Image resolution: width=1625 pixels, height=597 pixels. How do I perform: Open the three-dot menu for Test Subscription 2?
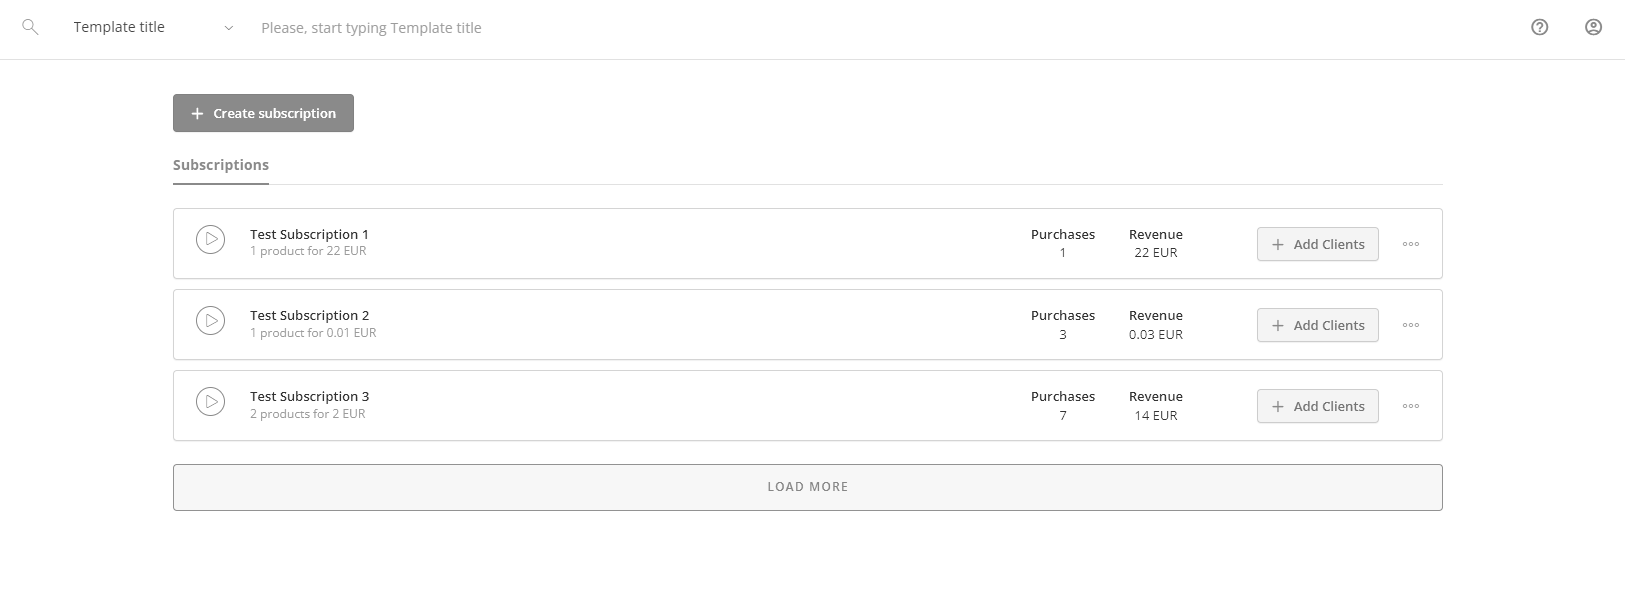1411,325
